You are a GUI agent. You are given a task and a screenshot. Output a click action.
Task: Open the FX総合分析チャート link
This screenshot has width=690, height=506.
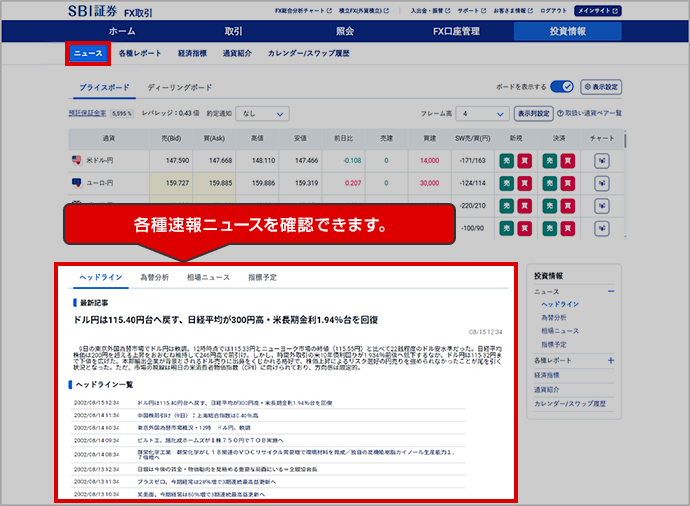[303, 11]
